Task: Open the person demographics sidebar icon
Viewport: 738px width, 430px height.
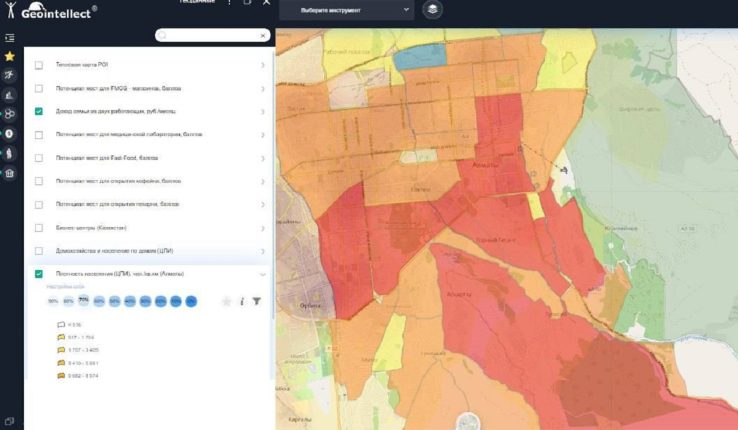Action: click(9, 153)
